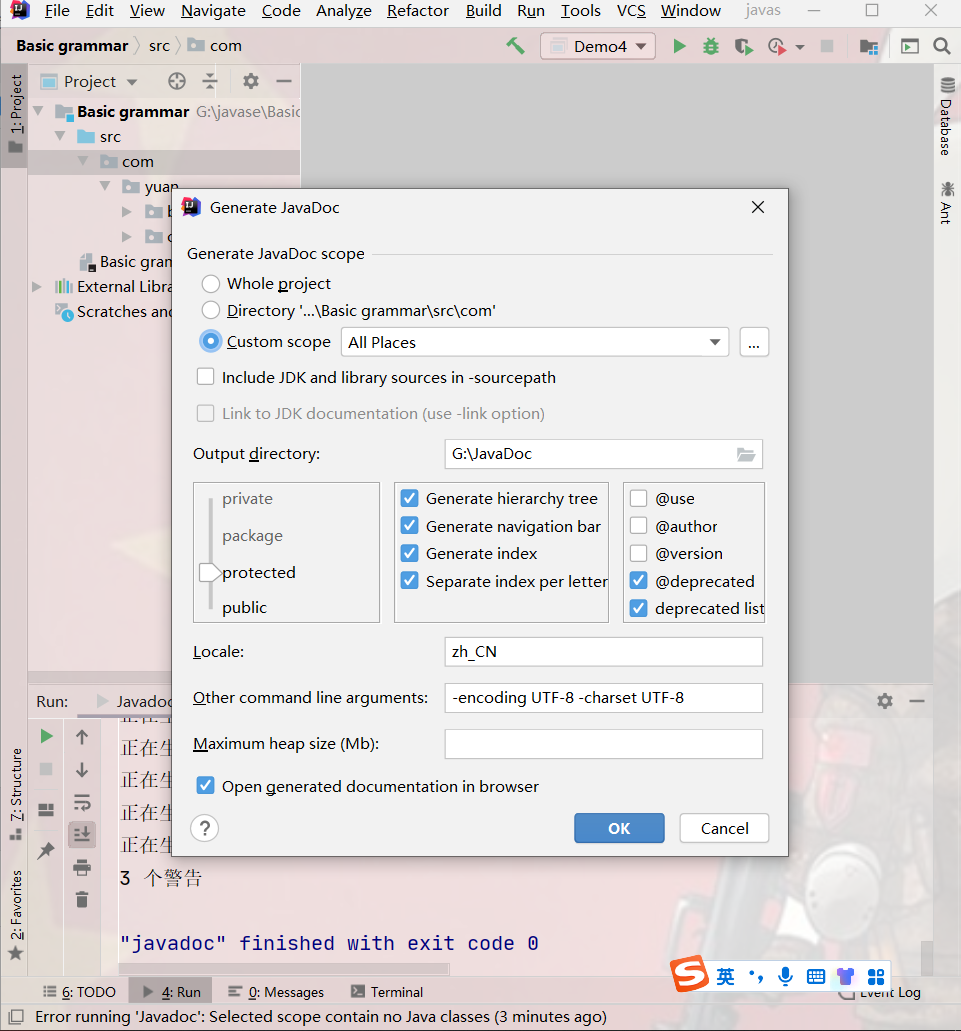Open the File menu
Screen dimensions: 961x1031
[57, 11]
